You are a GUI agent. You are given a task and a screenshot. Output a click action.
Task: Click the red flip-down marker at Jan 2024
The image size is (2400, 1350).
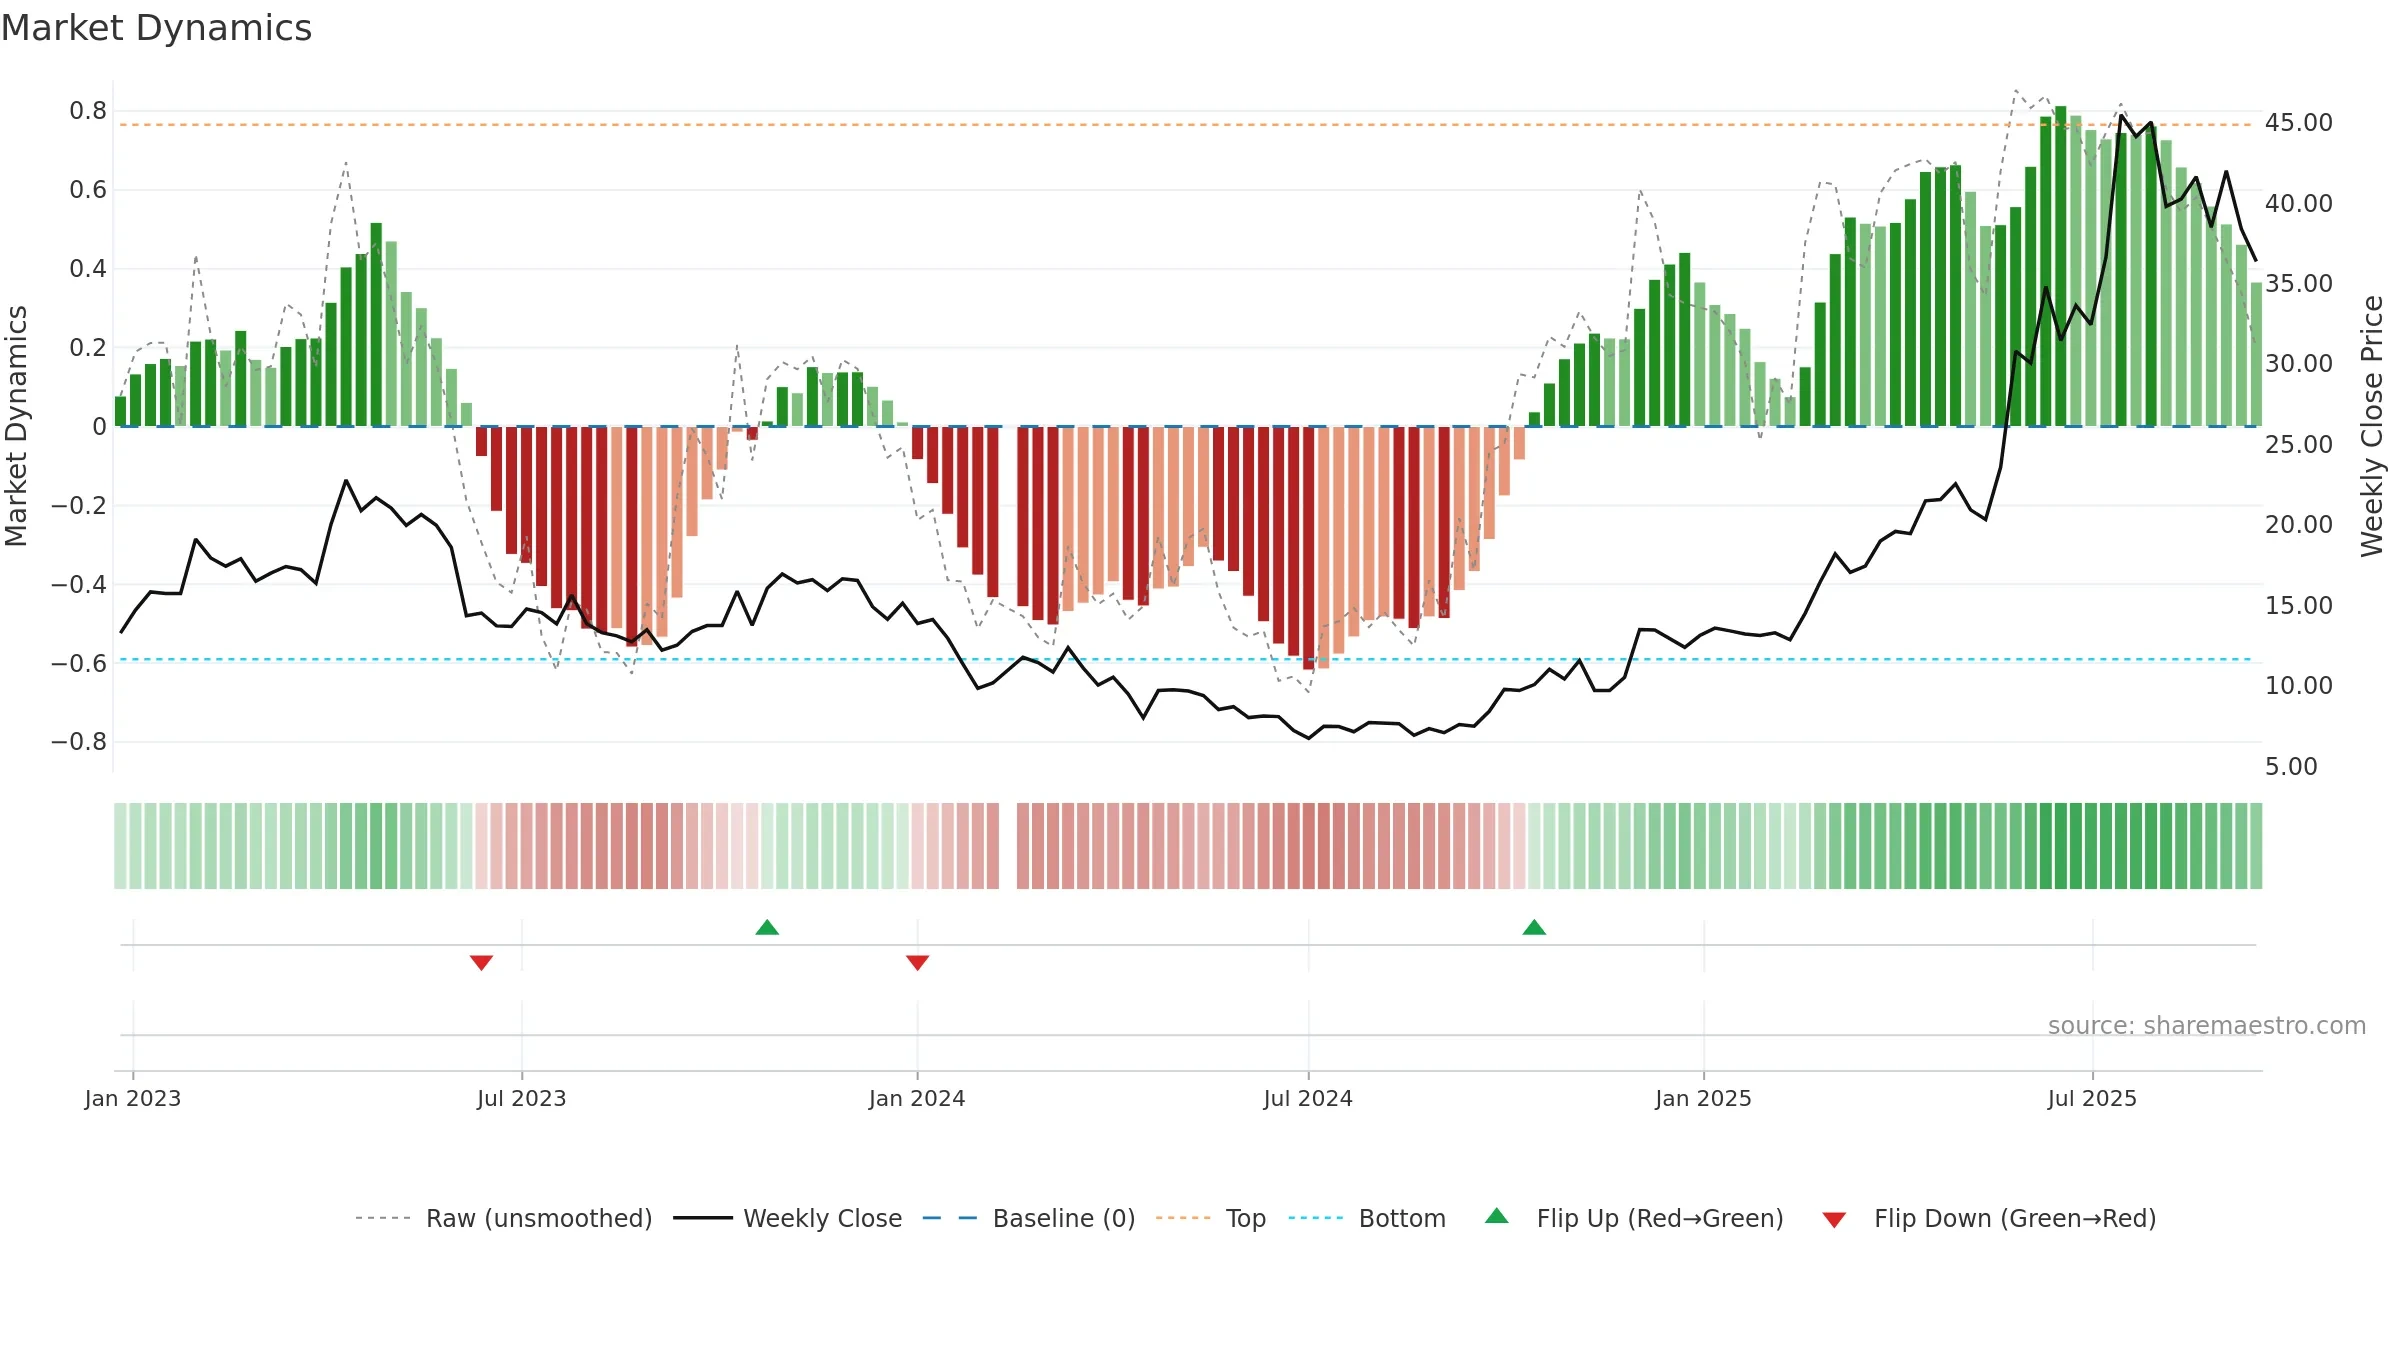[917, 962]
